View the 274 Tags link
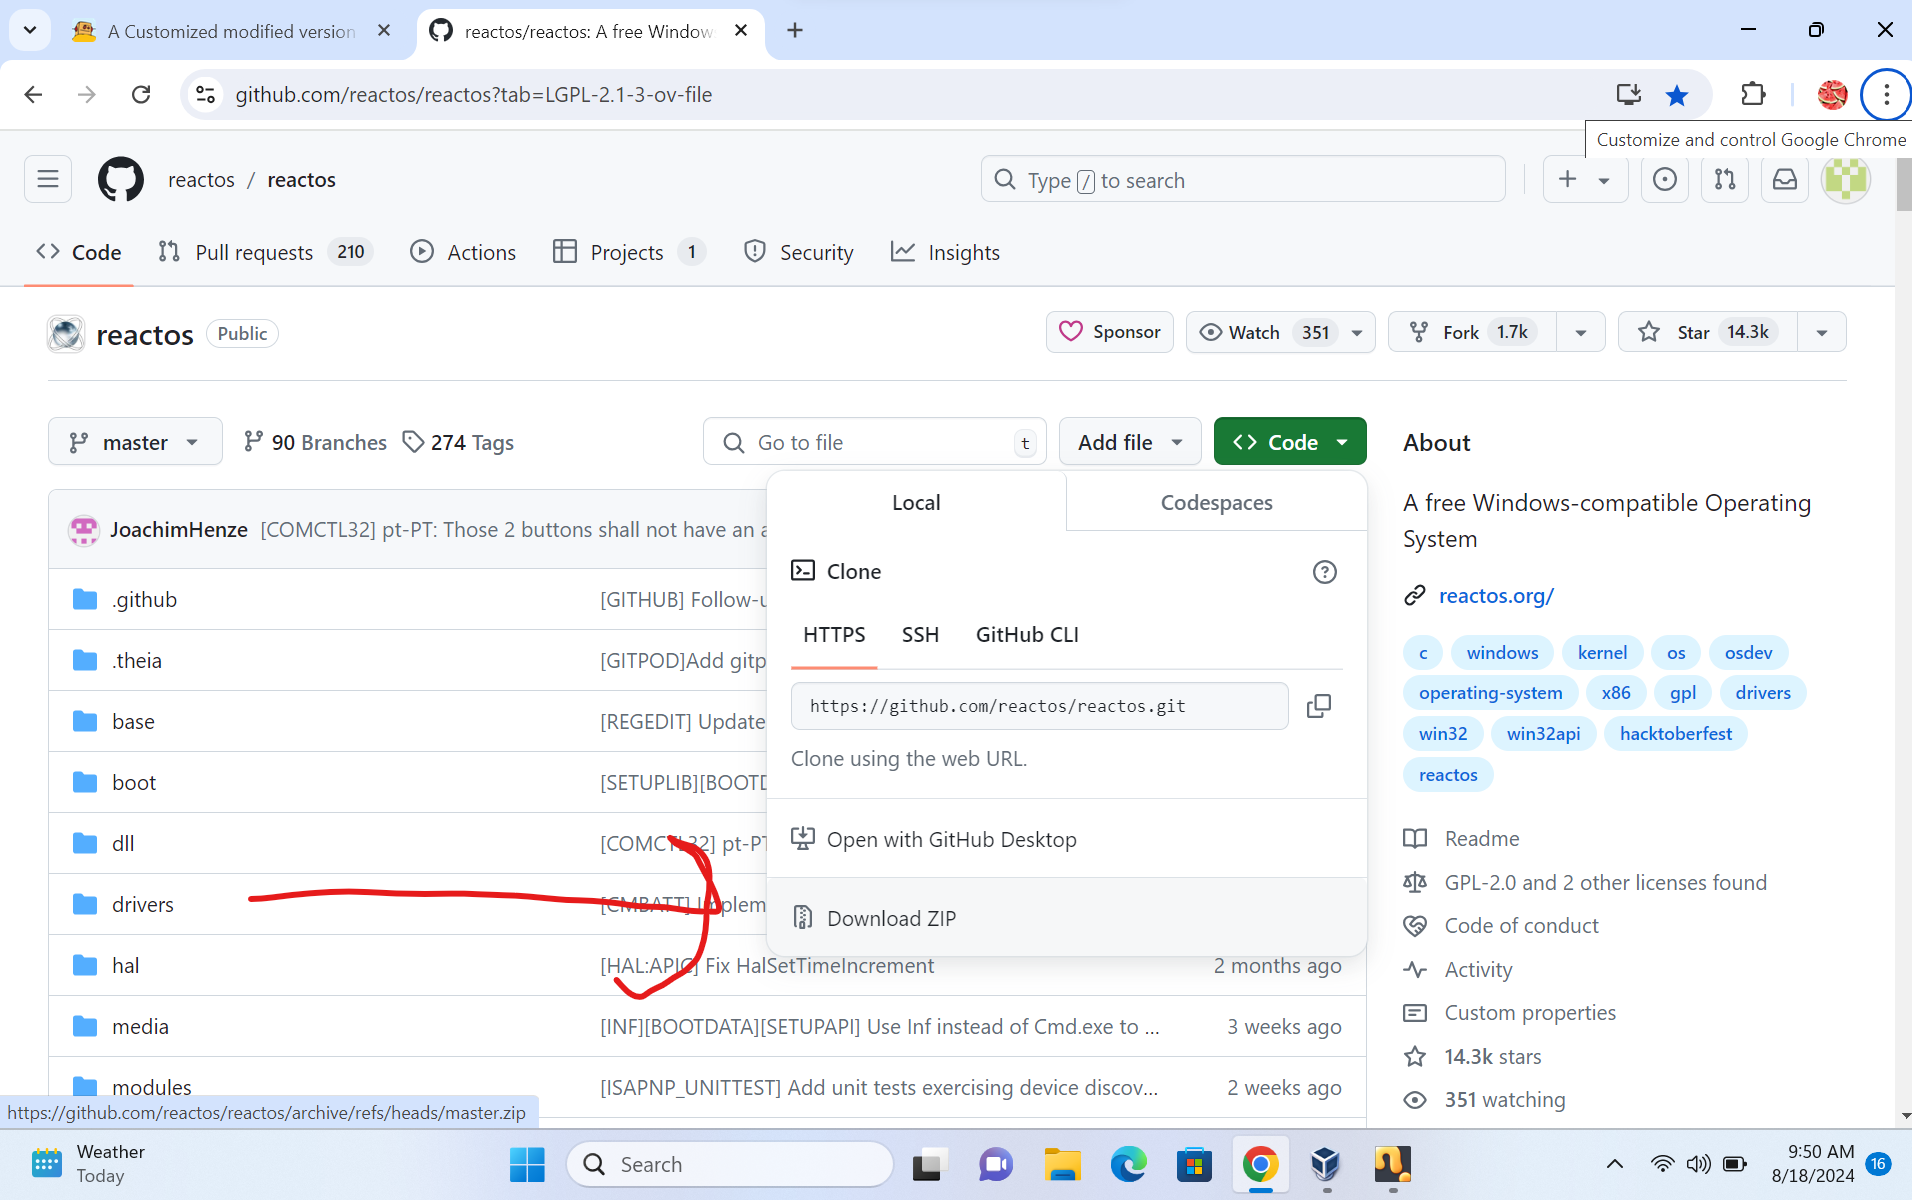This screenshot has height=1200, width=1912. coord(458,442)
